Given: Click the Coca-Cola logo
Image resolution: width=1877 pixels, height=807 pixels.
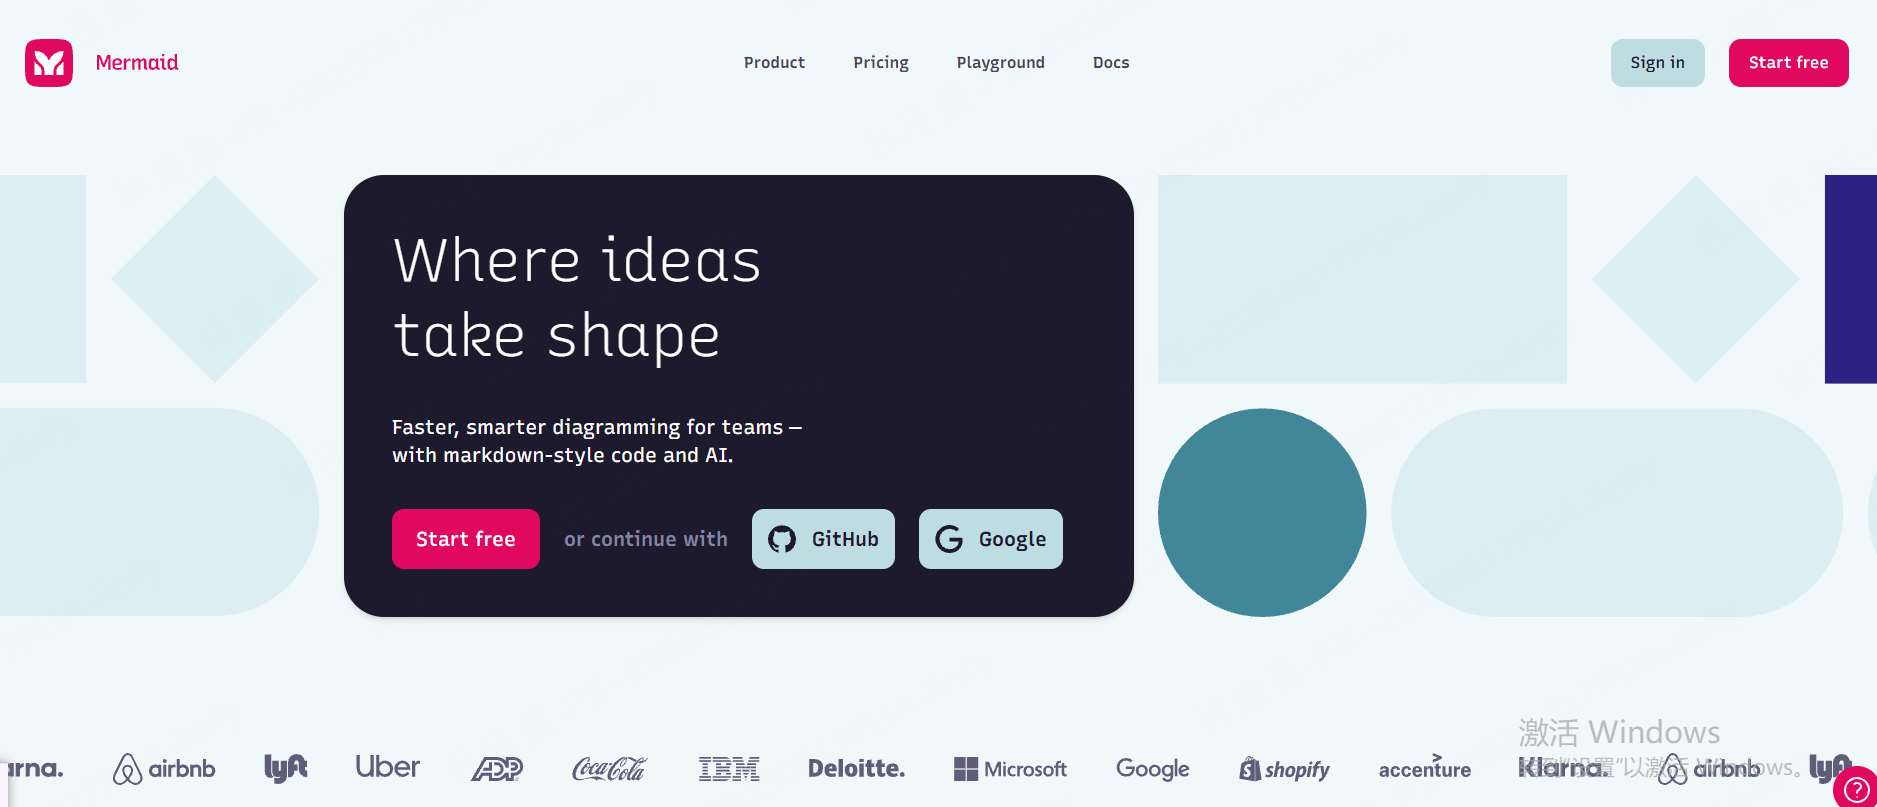Looking at the screenshot, I should [609, 769].
